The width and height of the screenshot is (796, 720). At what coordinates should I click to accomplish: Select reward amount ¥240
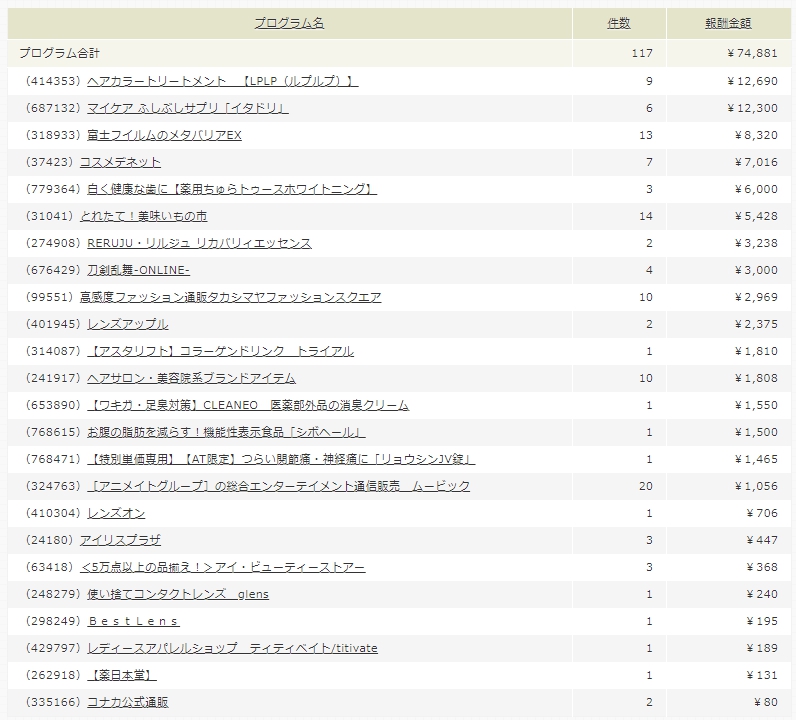762,594
